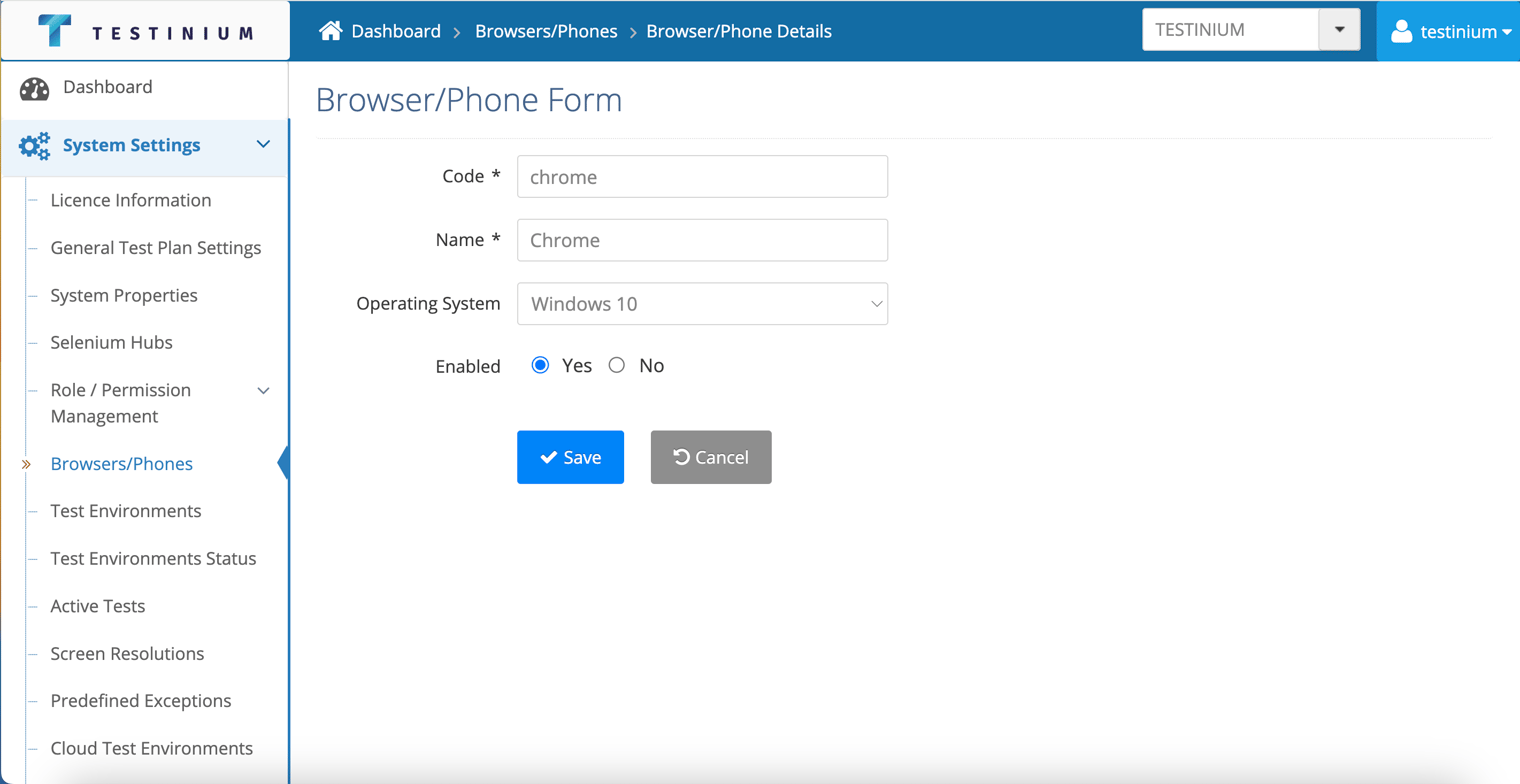
Task: Select the Yes radio button for Enabled
Action: (540, 365)
